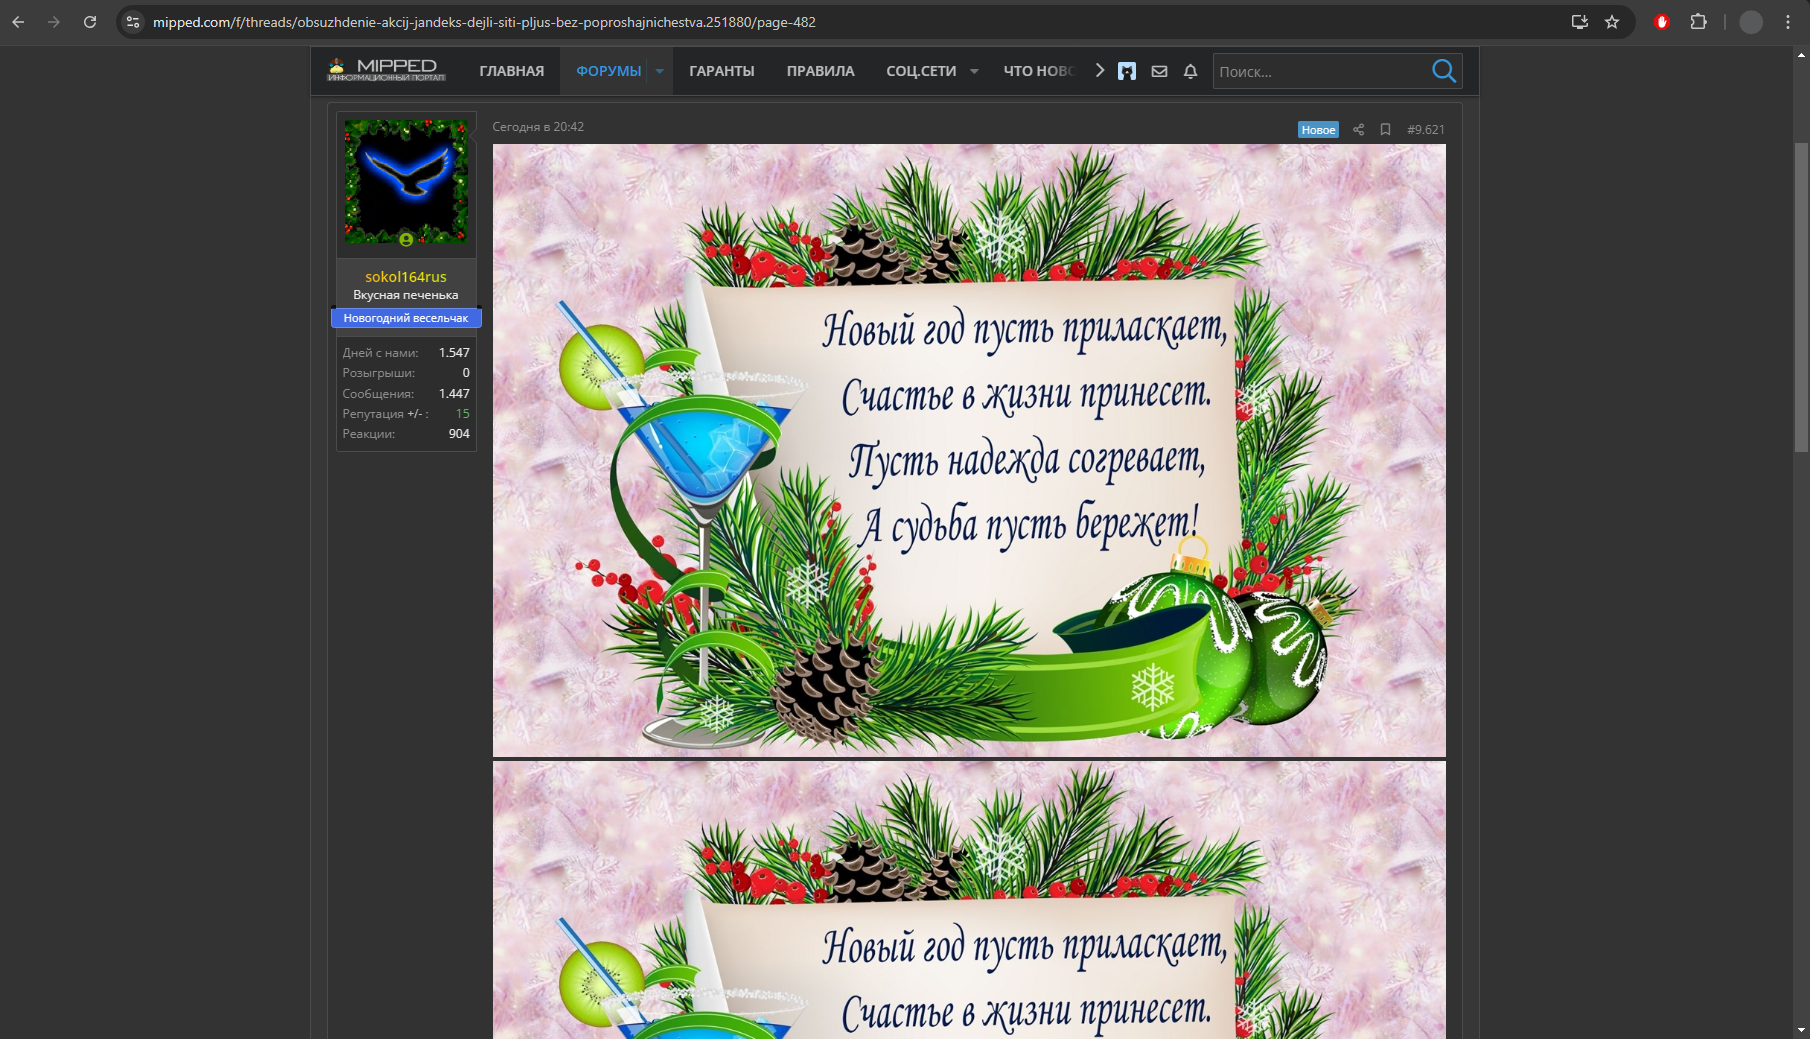Open the first New Year greeting image

(x=969, y=450)
